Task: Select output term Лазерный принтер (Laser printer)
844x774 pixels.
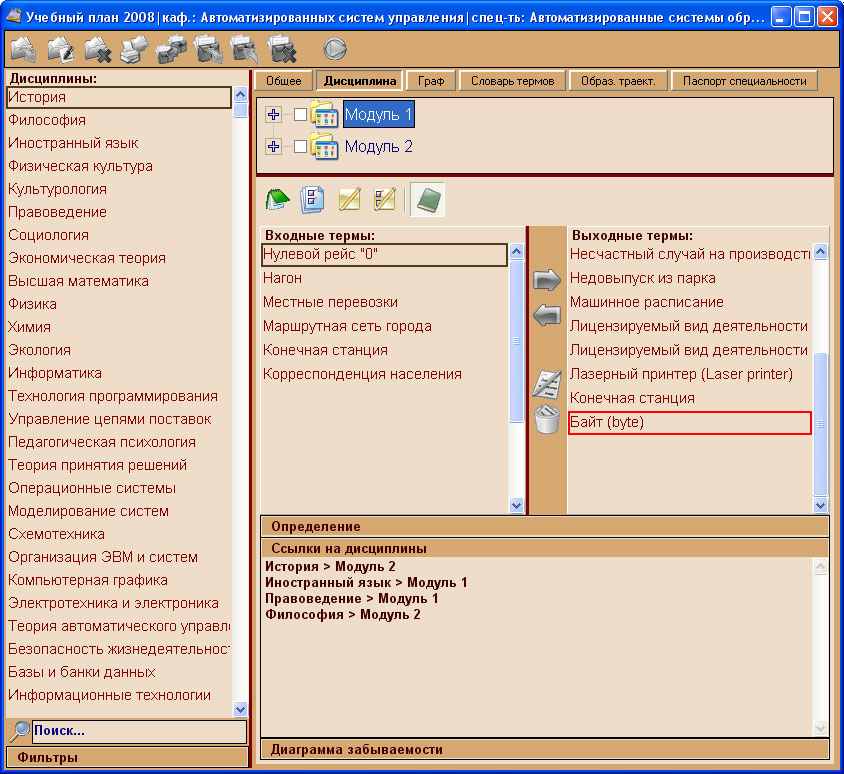Action: pyautogui.click(x=690, y=374)
